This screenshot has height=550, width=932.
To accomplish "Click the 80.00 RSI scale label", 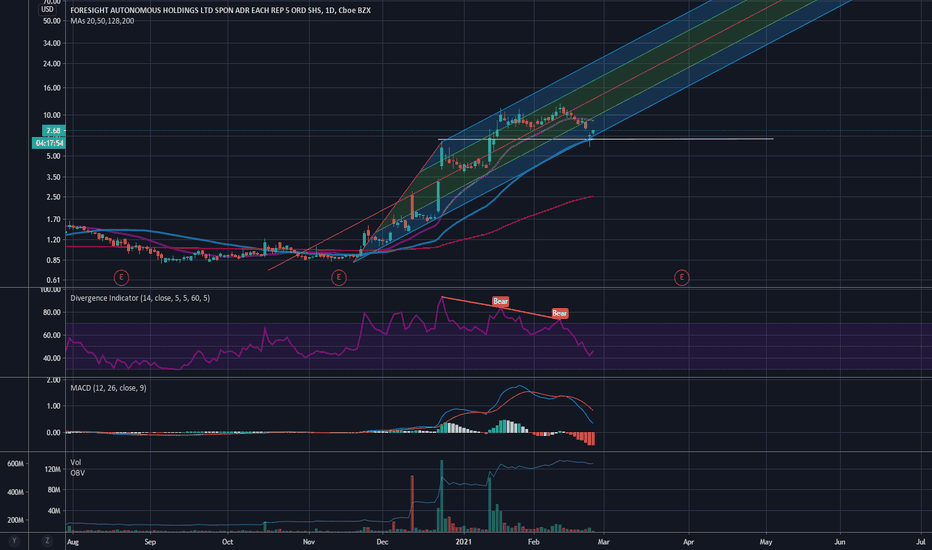I will [x=52, y=312].
